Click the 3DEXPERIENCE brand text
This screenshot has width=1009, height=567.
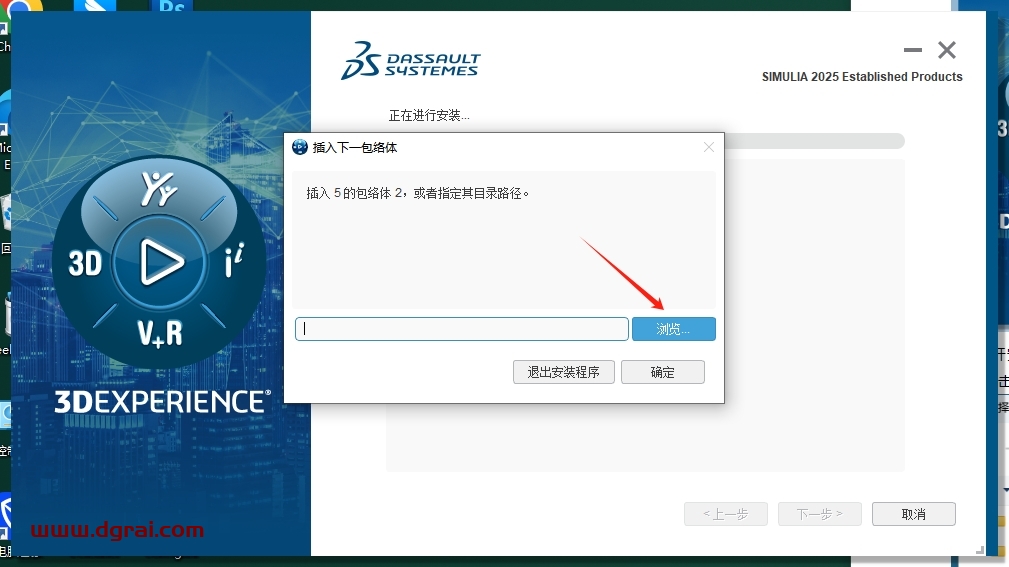[162, 402]
